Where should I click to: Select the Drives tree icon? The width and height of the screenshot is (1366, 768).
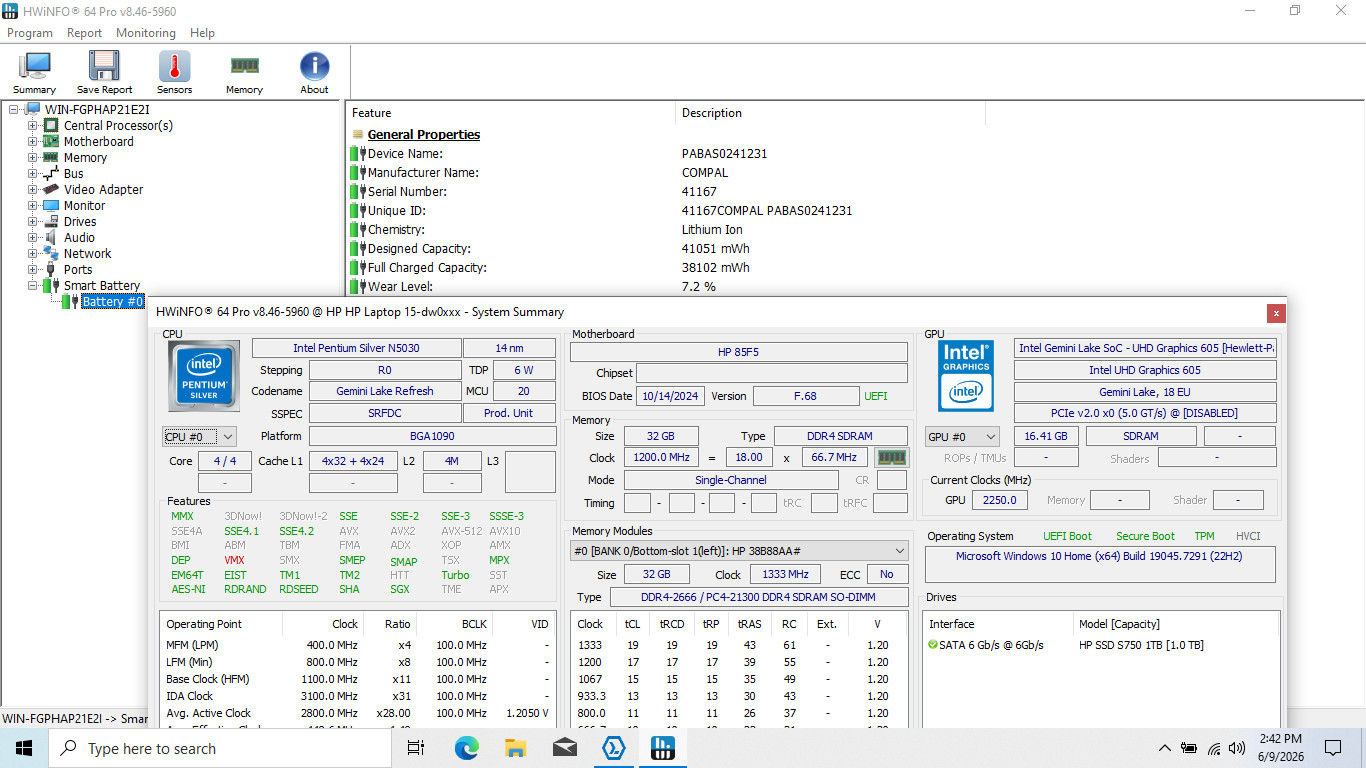coord(51,221)
